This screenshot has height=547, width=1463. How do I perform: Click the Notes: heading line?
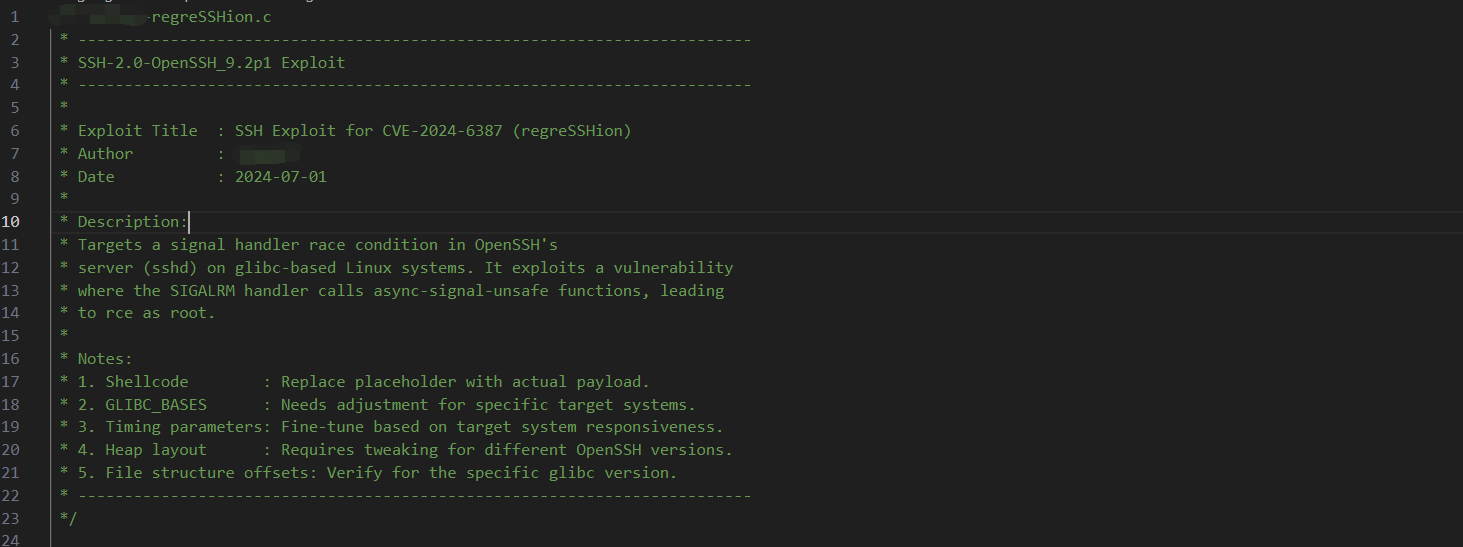pyautogui.click(x=105, y=359)
